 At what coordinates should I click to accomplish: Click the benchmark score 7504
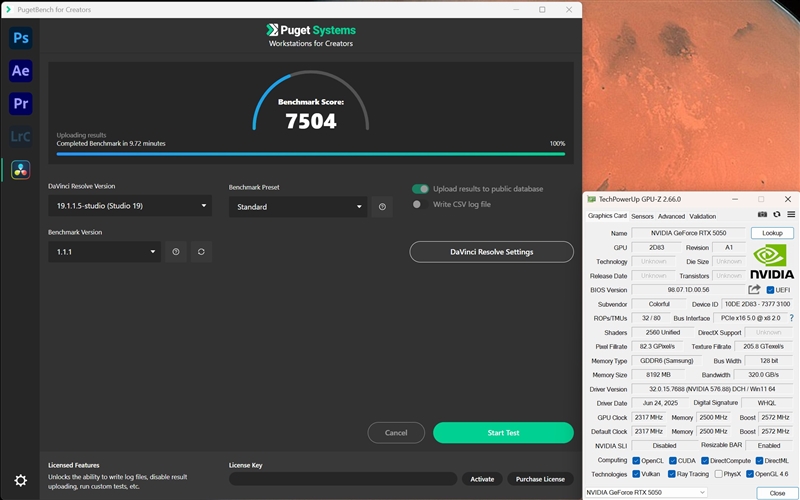tap(311, 121)
